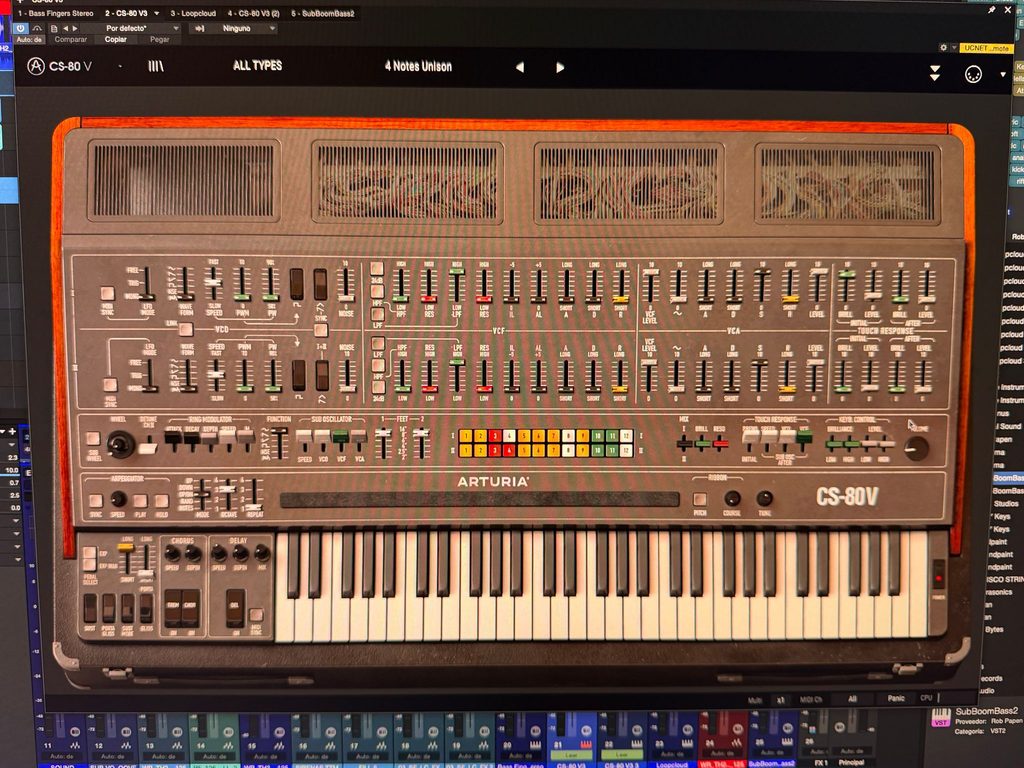Switch to '1 - Bass Fingers Stereo' tab
The height and width of the screenshot is (768, 1024).
coord(56,13)
